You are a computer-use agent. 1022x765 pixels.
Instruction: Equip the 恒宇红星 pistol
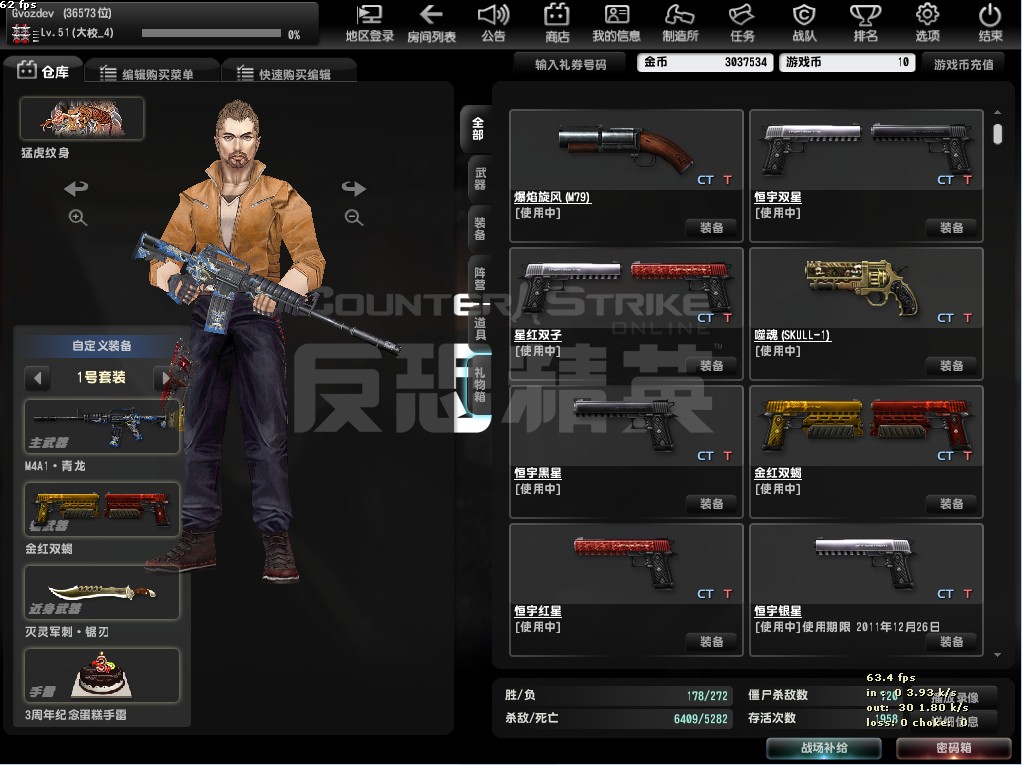(x=711, y=642)
